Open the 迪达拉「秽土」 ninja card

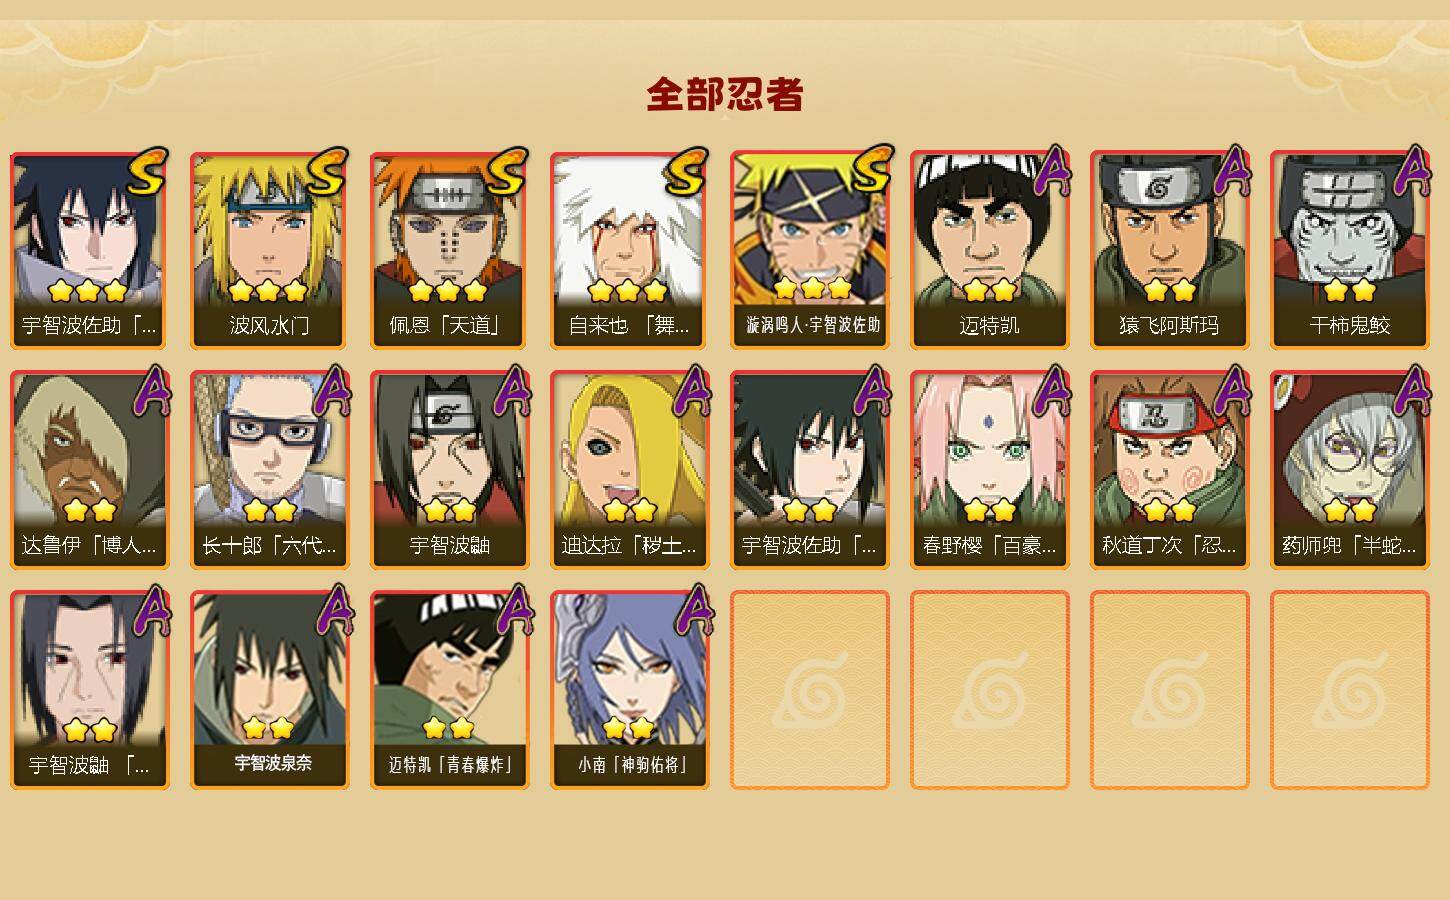(629, 470)
